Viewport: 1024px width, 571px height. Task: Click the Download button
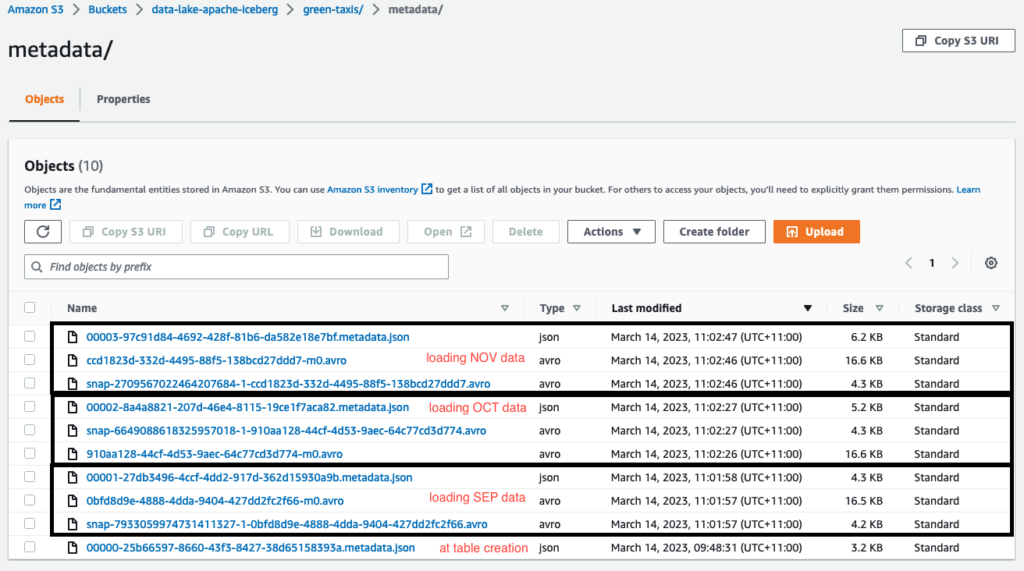[348, 231]
